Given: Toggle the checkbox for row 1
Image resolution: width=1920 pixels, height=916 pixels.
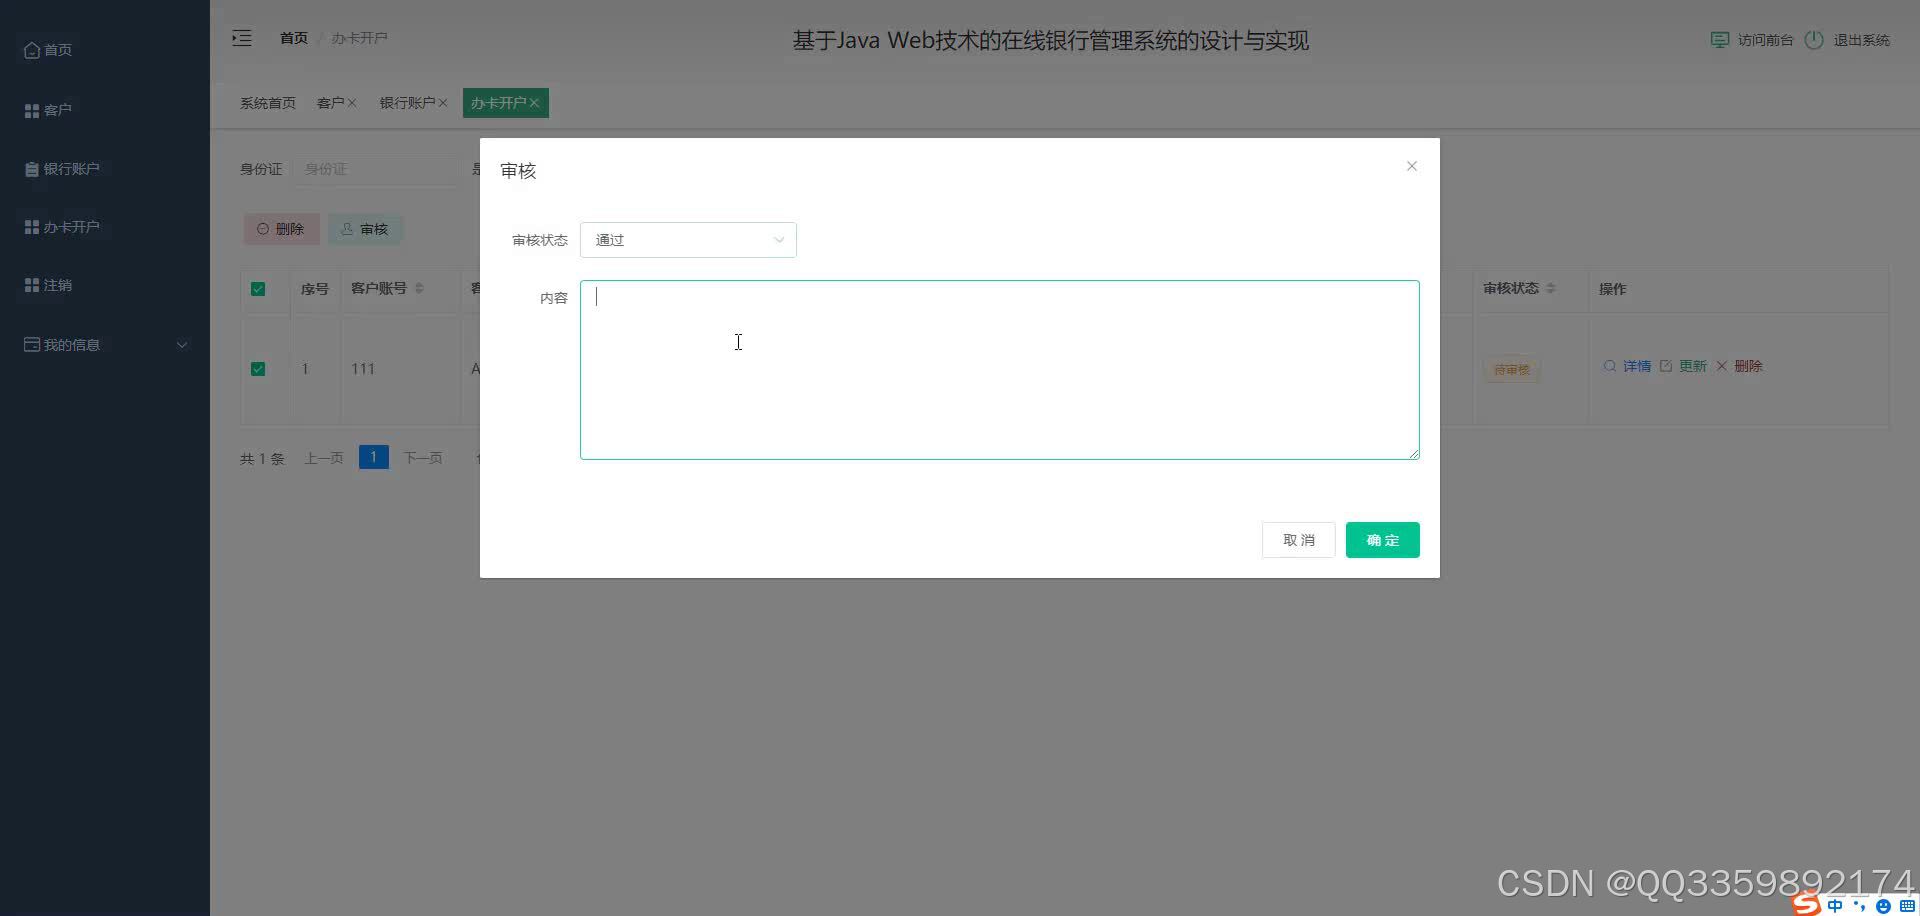Looking at the screenshot, I should tap(258, 369).
